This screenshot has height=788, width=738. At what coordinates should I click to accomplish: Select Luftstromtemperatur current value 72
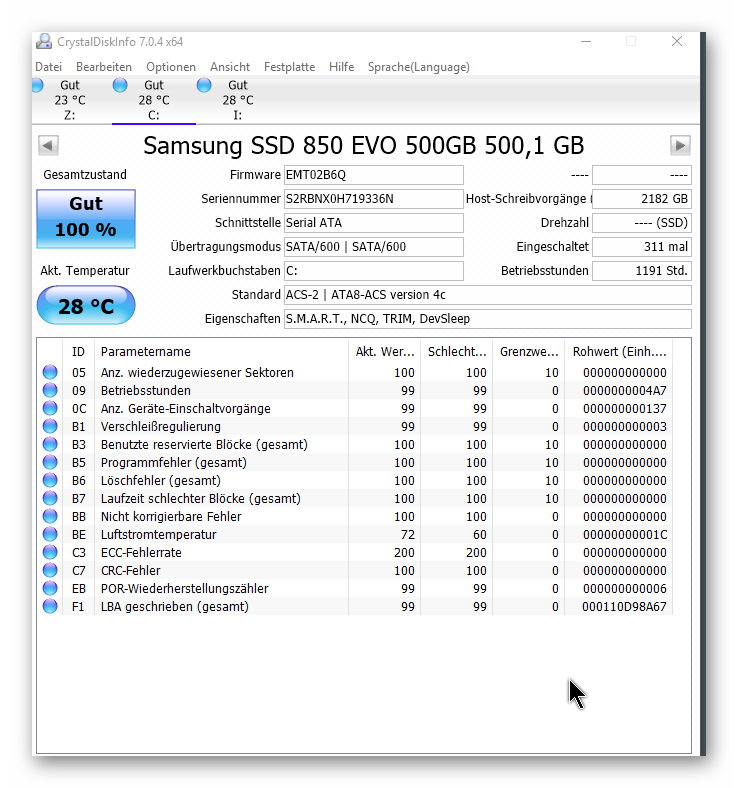click(407, 534)
